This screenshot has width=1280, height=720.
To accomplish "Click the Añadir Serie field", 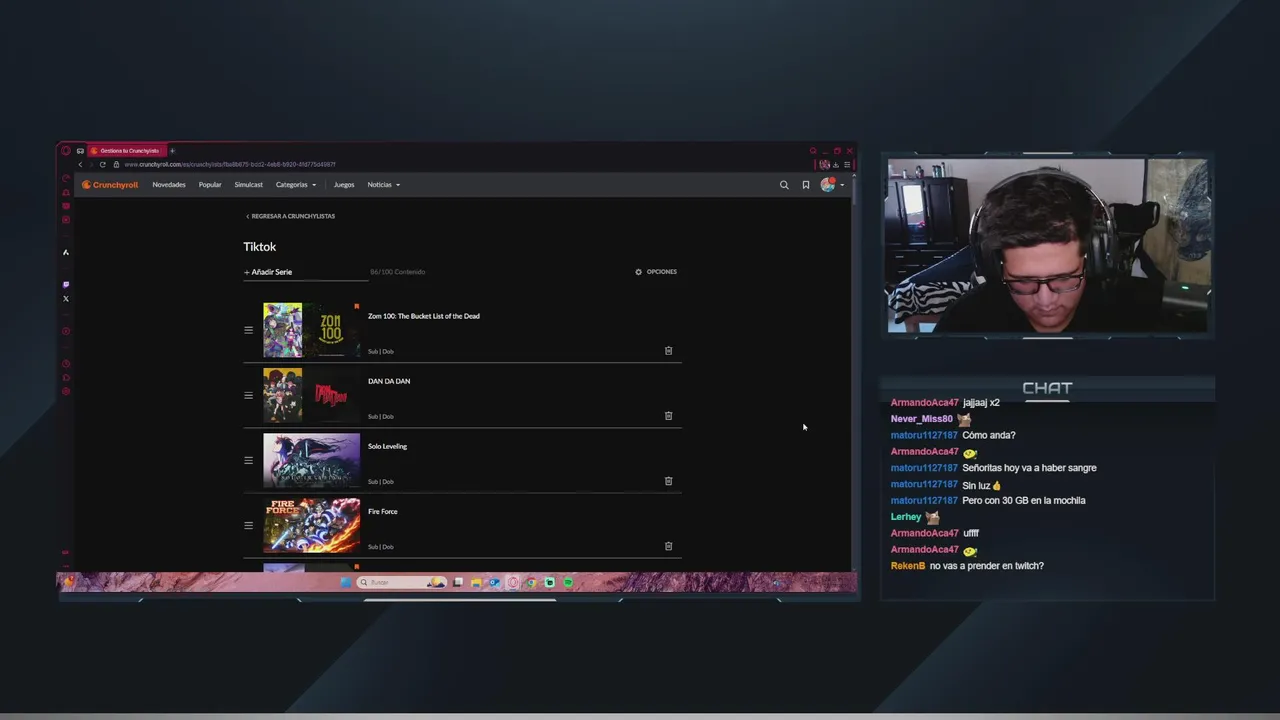I will pyautogui.click(x=305, y=272).
